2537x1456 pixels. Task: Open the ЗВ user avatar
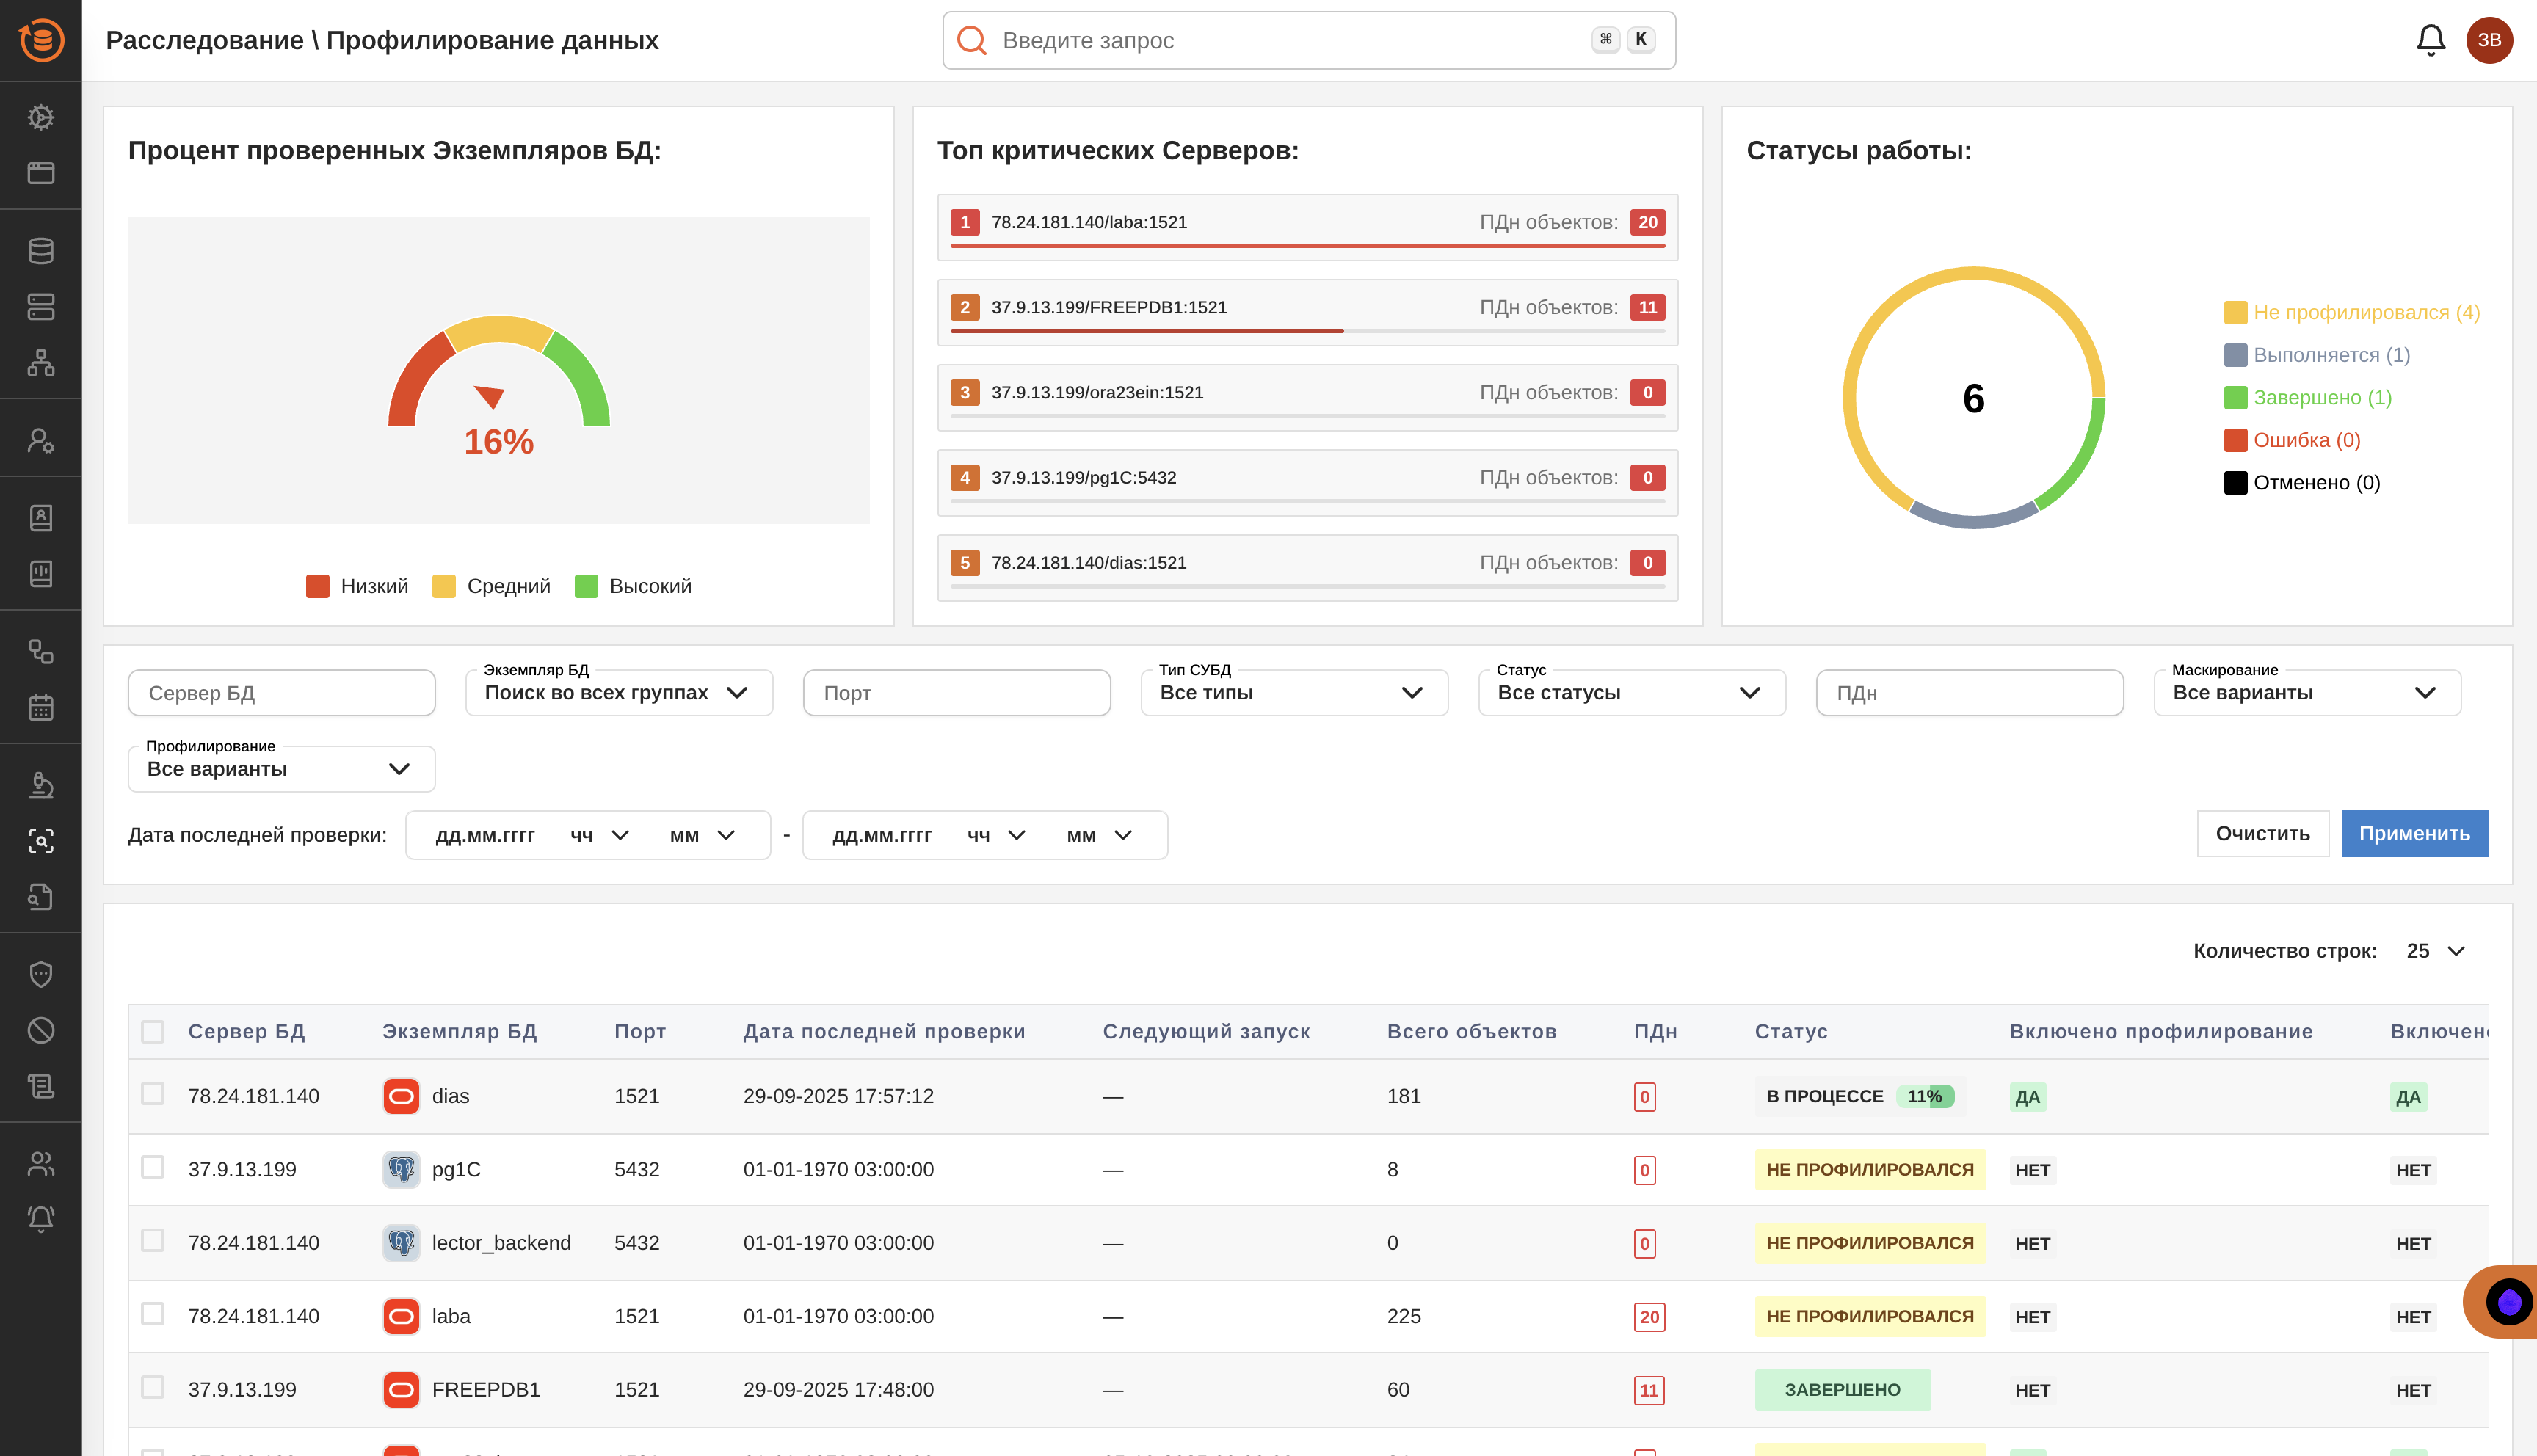coord(2489,40)
